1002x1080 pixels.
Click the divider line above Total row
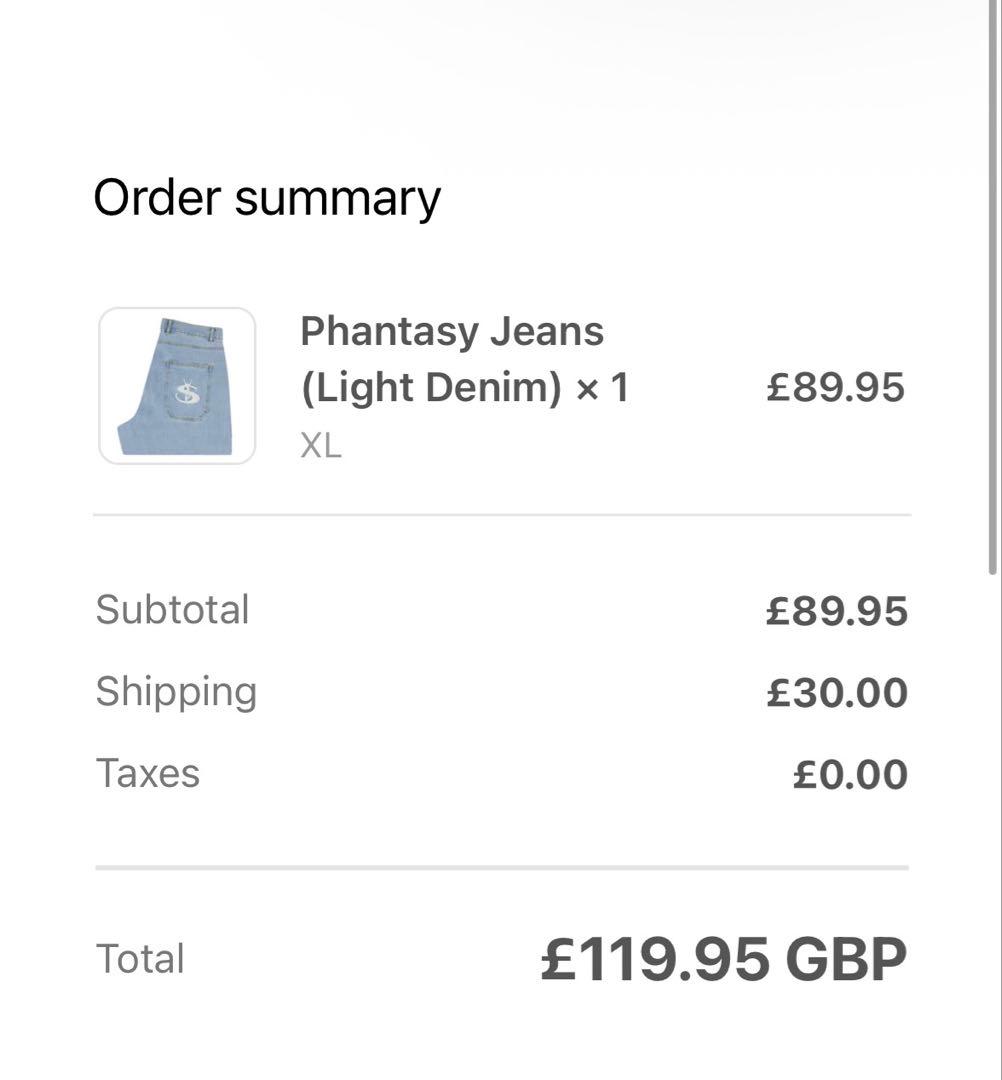click(502, 868)
